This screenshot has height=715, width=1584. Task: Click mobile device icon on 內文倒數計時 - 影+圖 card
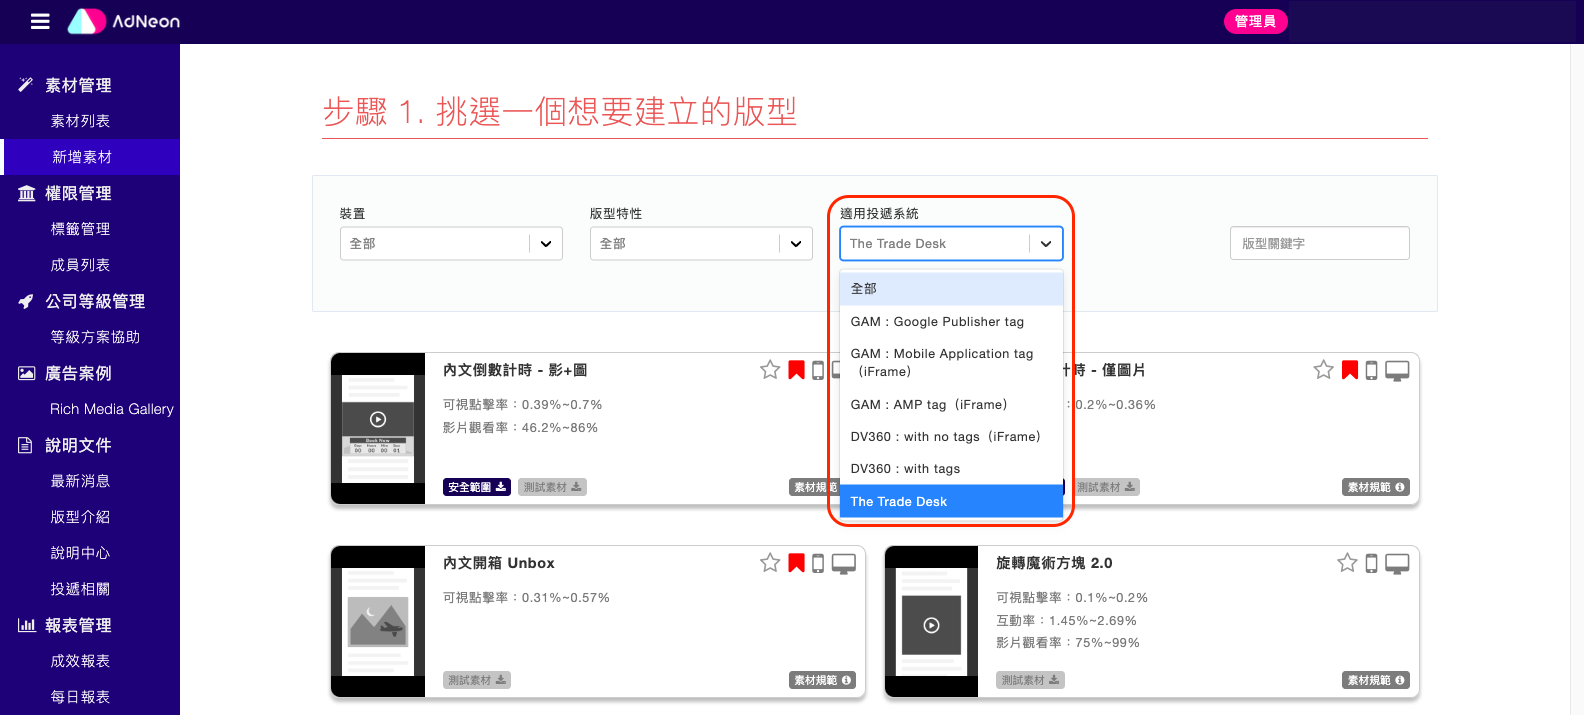tap(818, 370)
